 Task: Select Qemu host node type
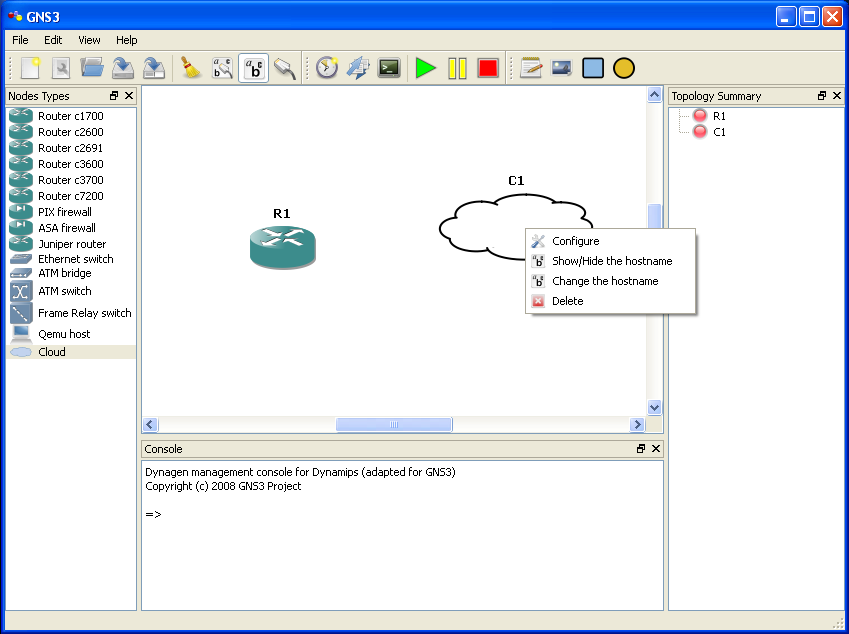(x=71, y=334)
